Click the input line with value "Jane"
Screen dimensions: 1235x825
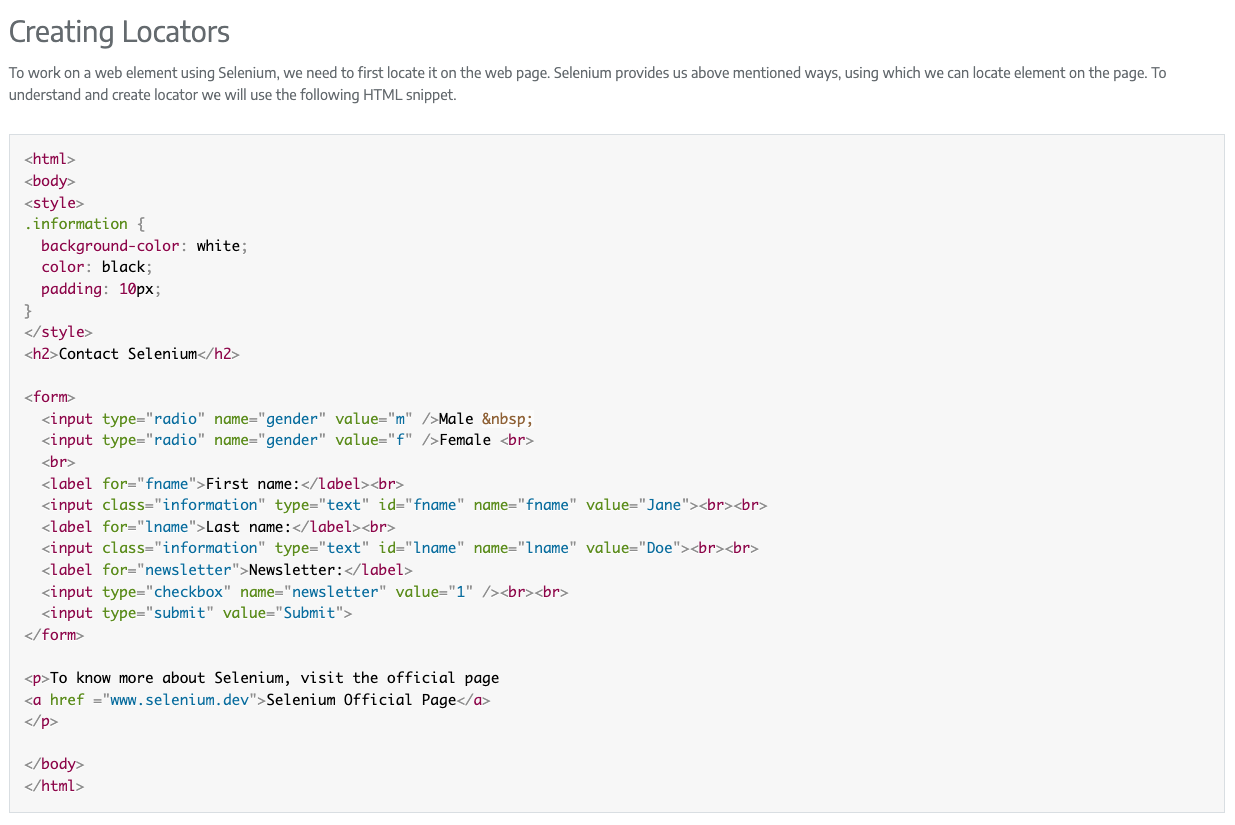[x=403, y=505]
